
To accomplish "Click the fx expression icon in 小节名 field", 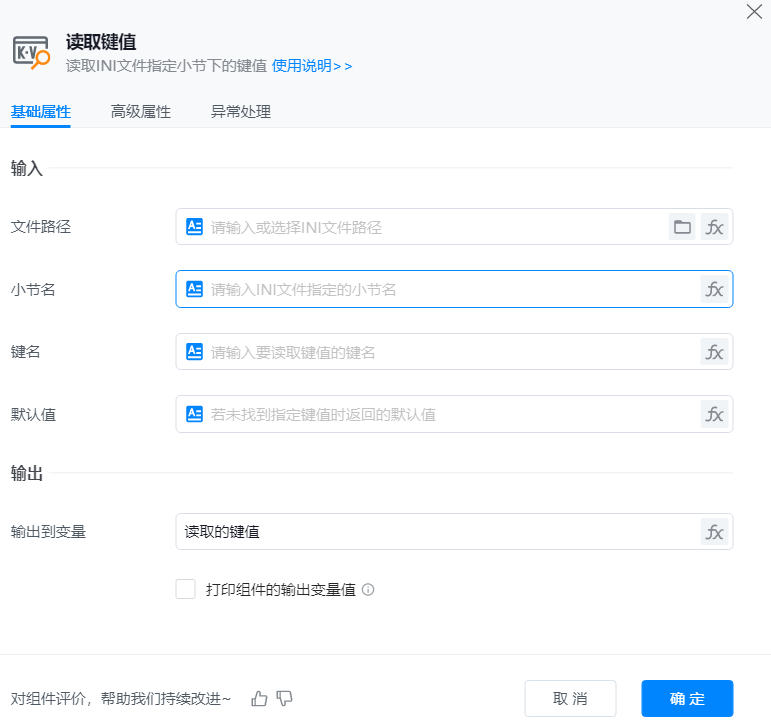I will [714, 289].
